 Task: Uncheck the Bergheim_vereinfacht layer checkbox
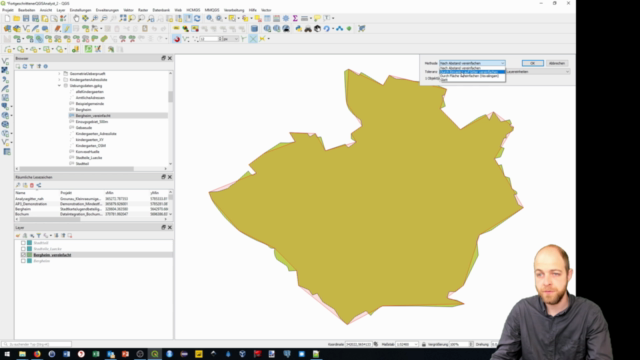tap(23, 255)
